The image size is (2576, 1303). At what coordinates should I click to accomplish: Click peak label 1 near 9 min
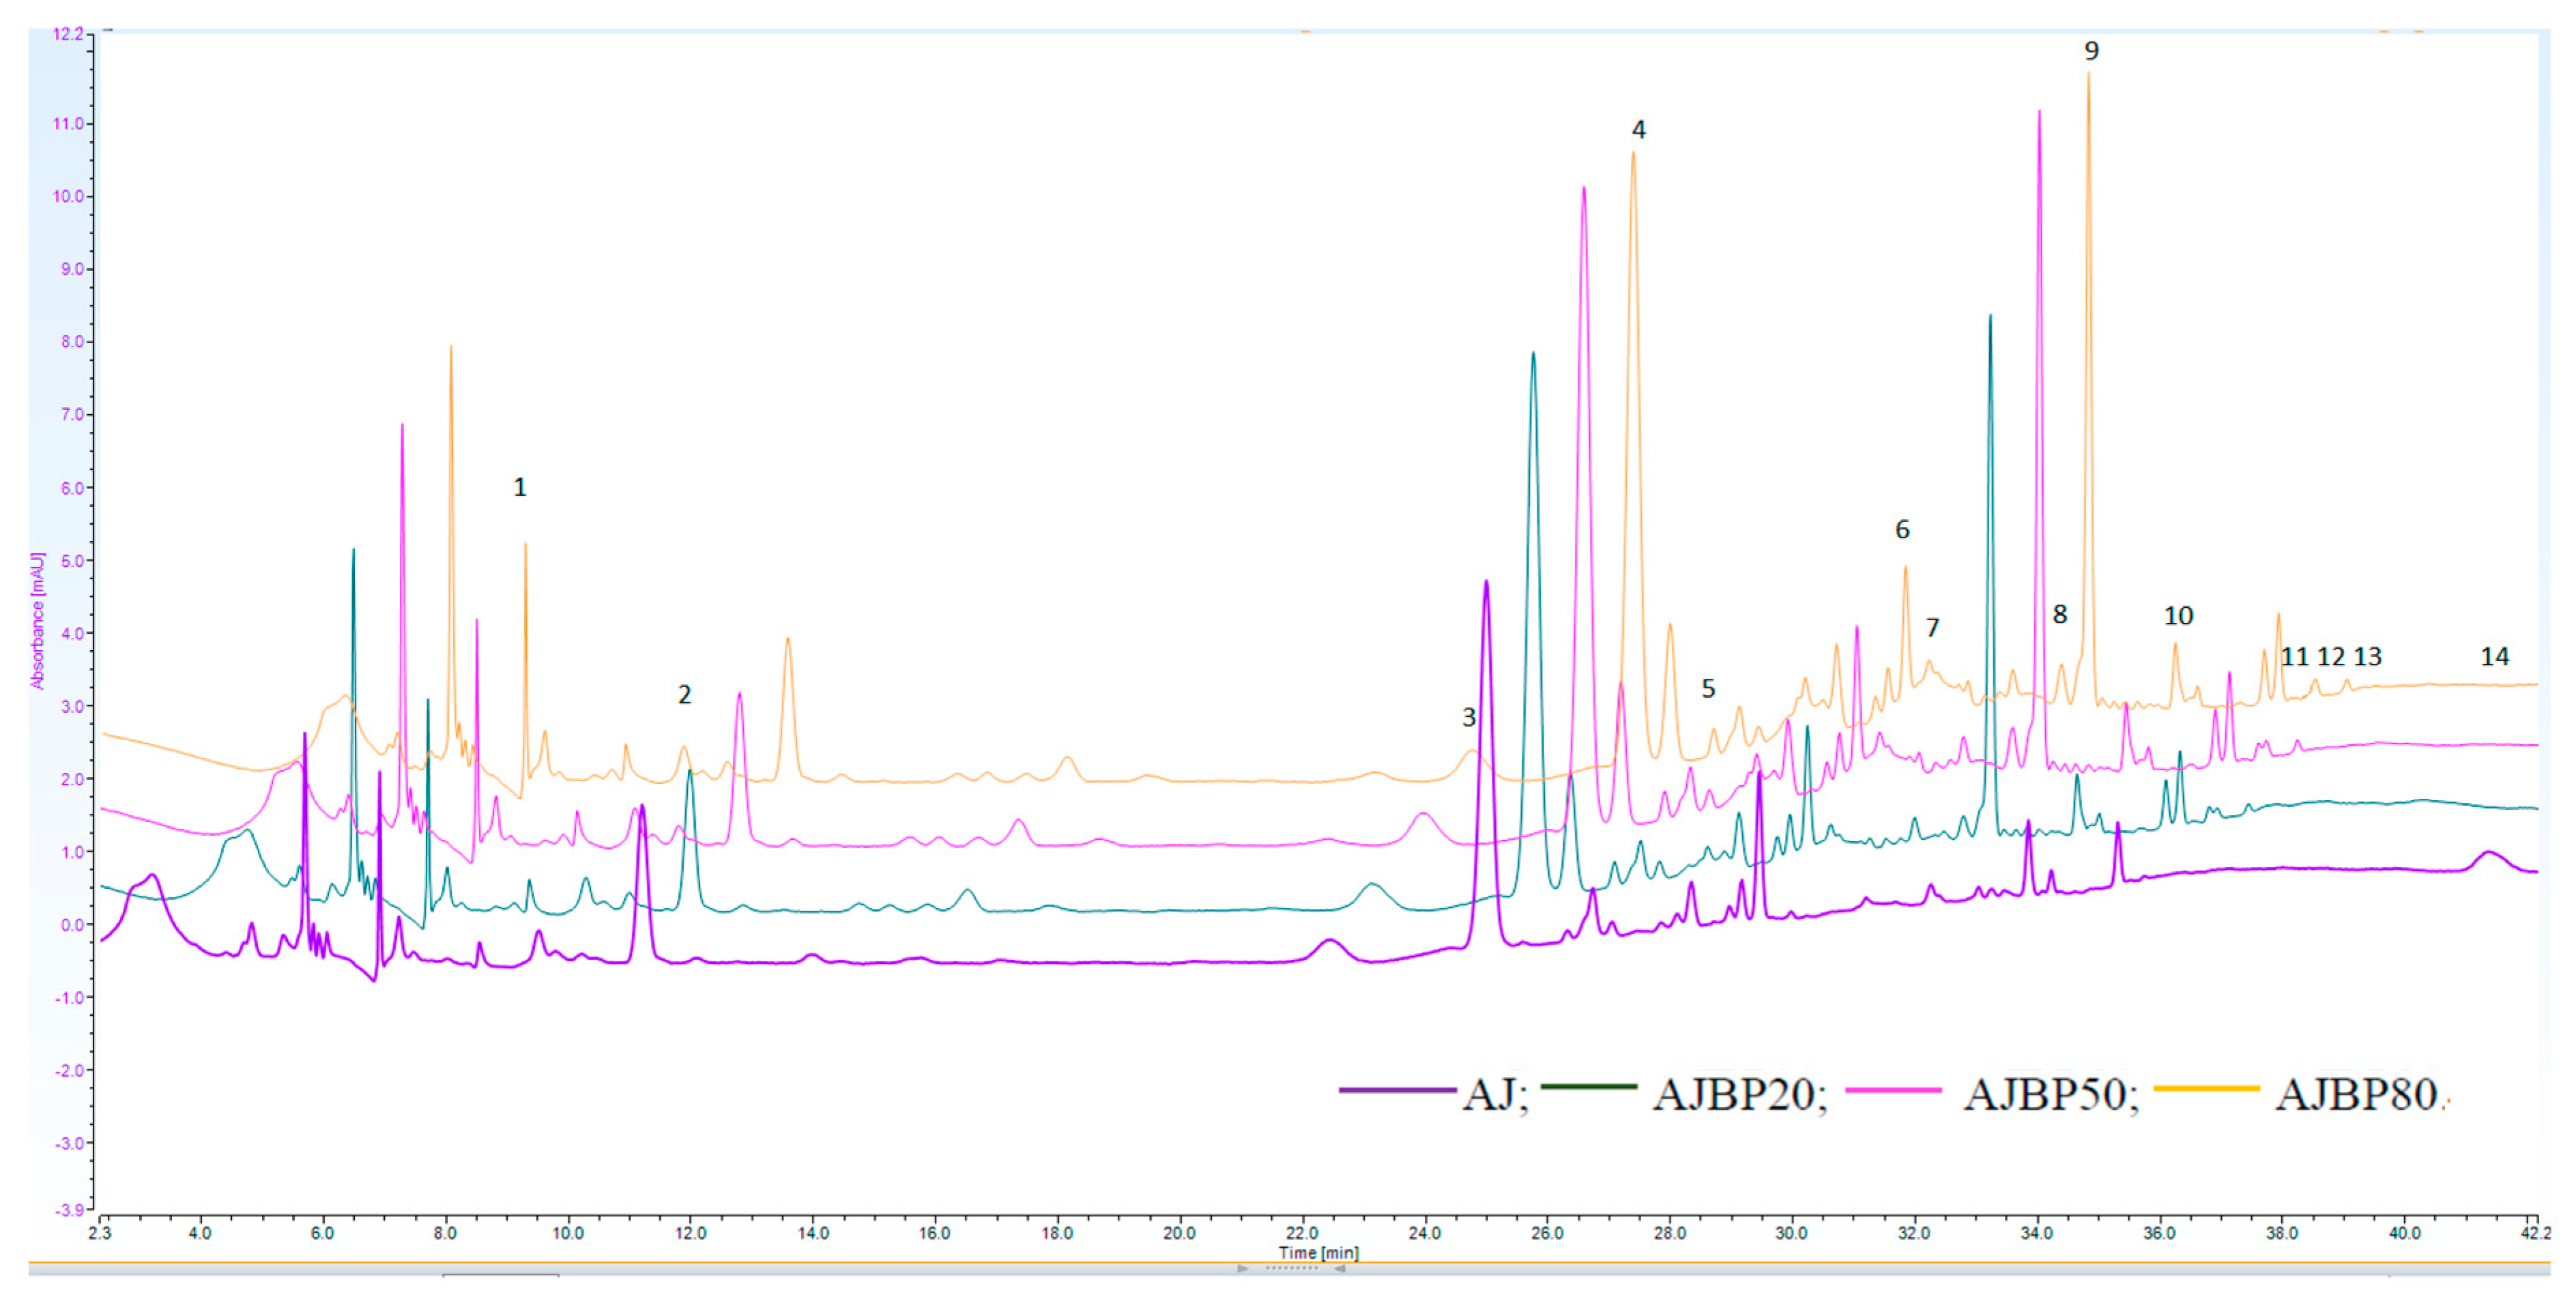pyautogui.click(x=519, y=487)
